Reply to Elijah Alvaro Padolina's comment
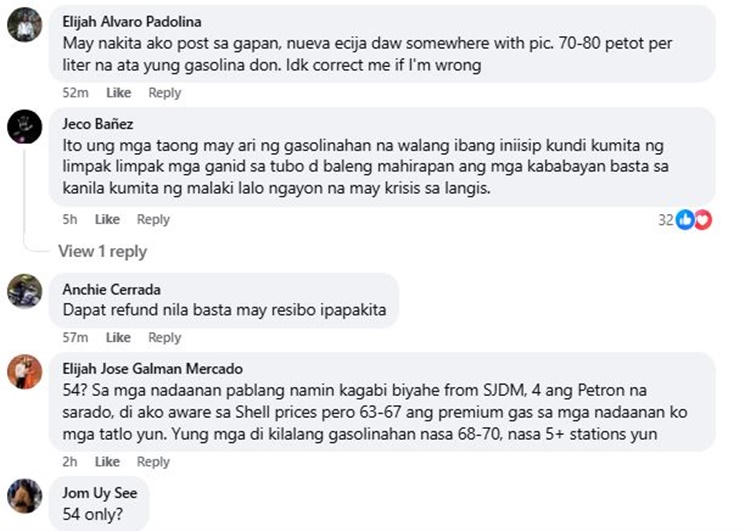The height and width of the screenshot is (531, 750). click(165, 93)
